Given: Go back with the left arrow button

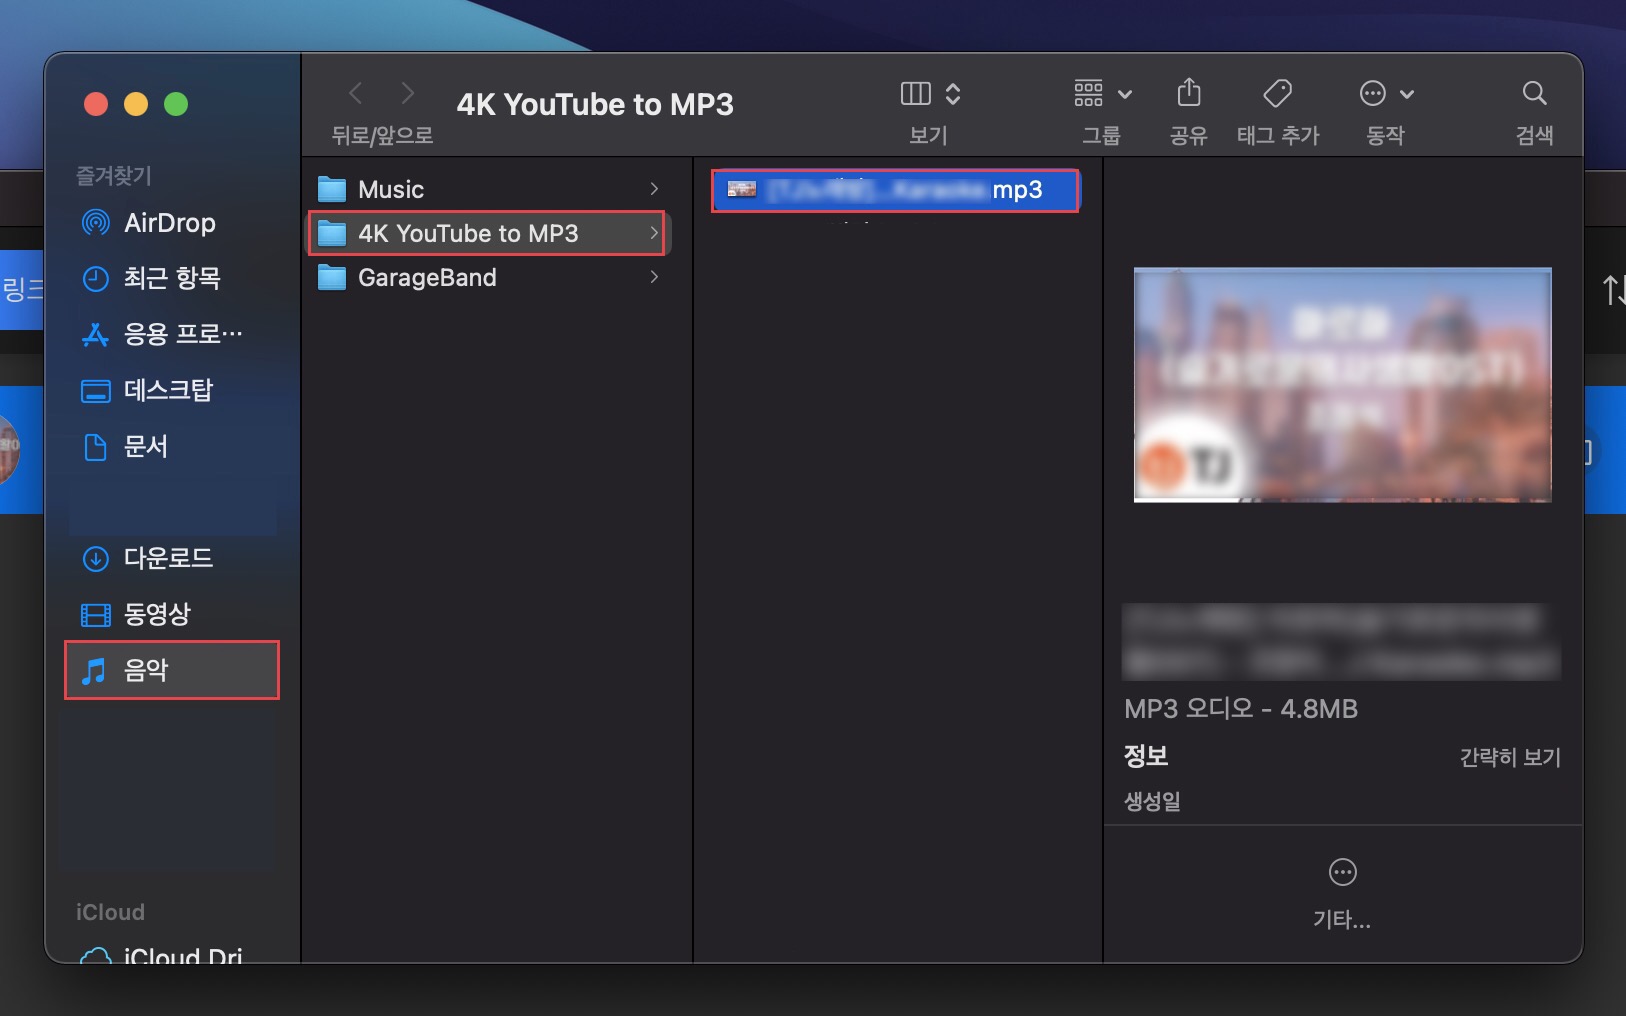Looking at the screenshot, I should coord(355,94).
